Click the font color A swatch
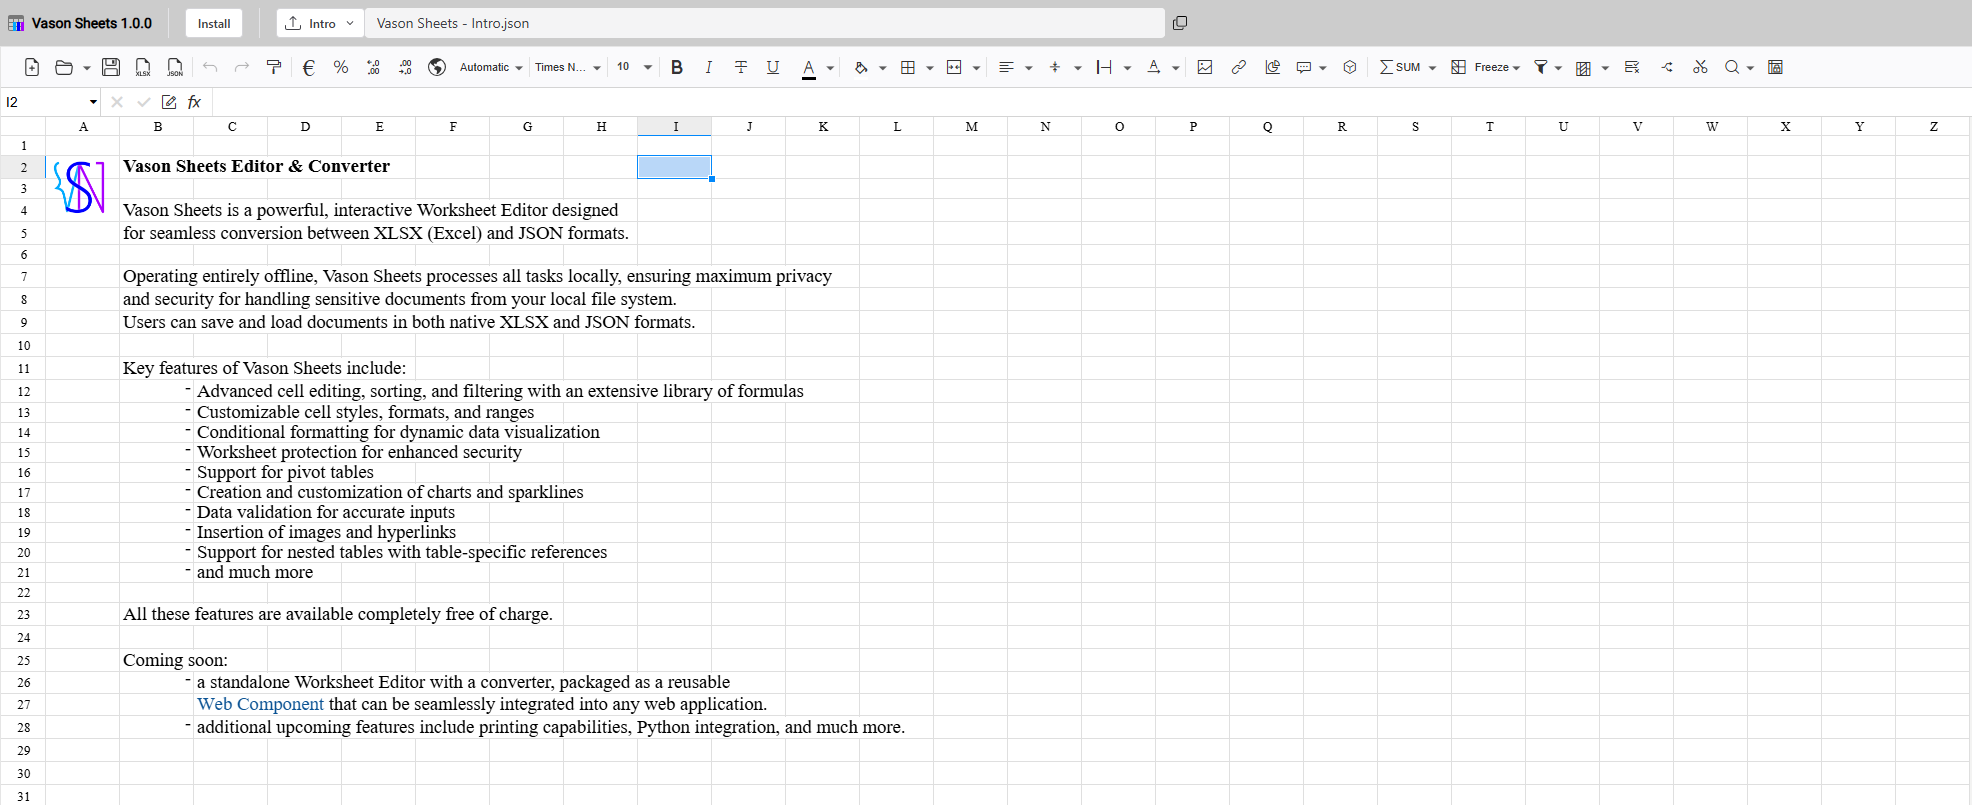This screenshot has height=805, width=1972. pyautogui.click(x=808, y=67)
